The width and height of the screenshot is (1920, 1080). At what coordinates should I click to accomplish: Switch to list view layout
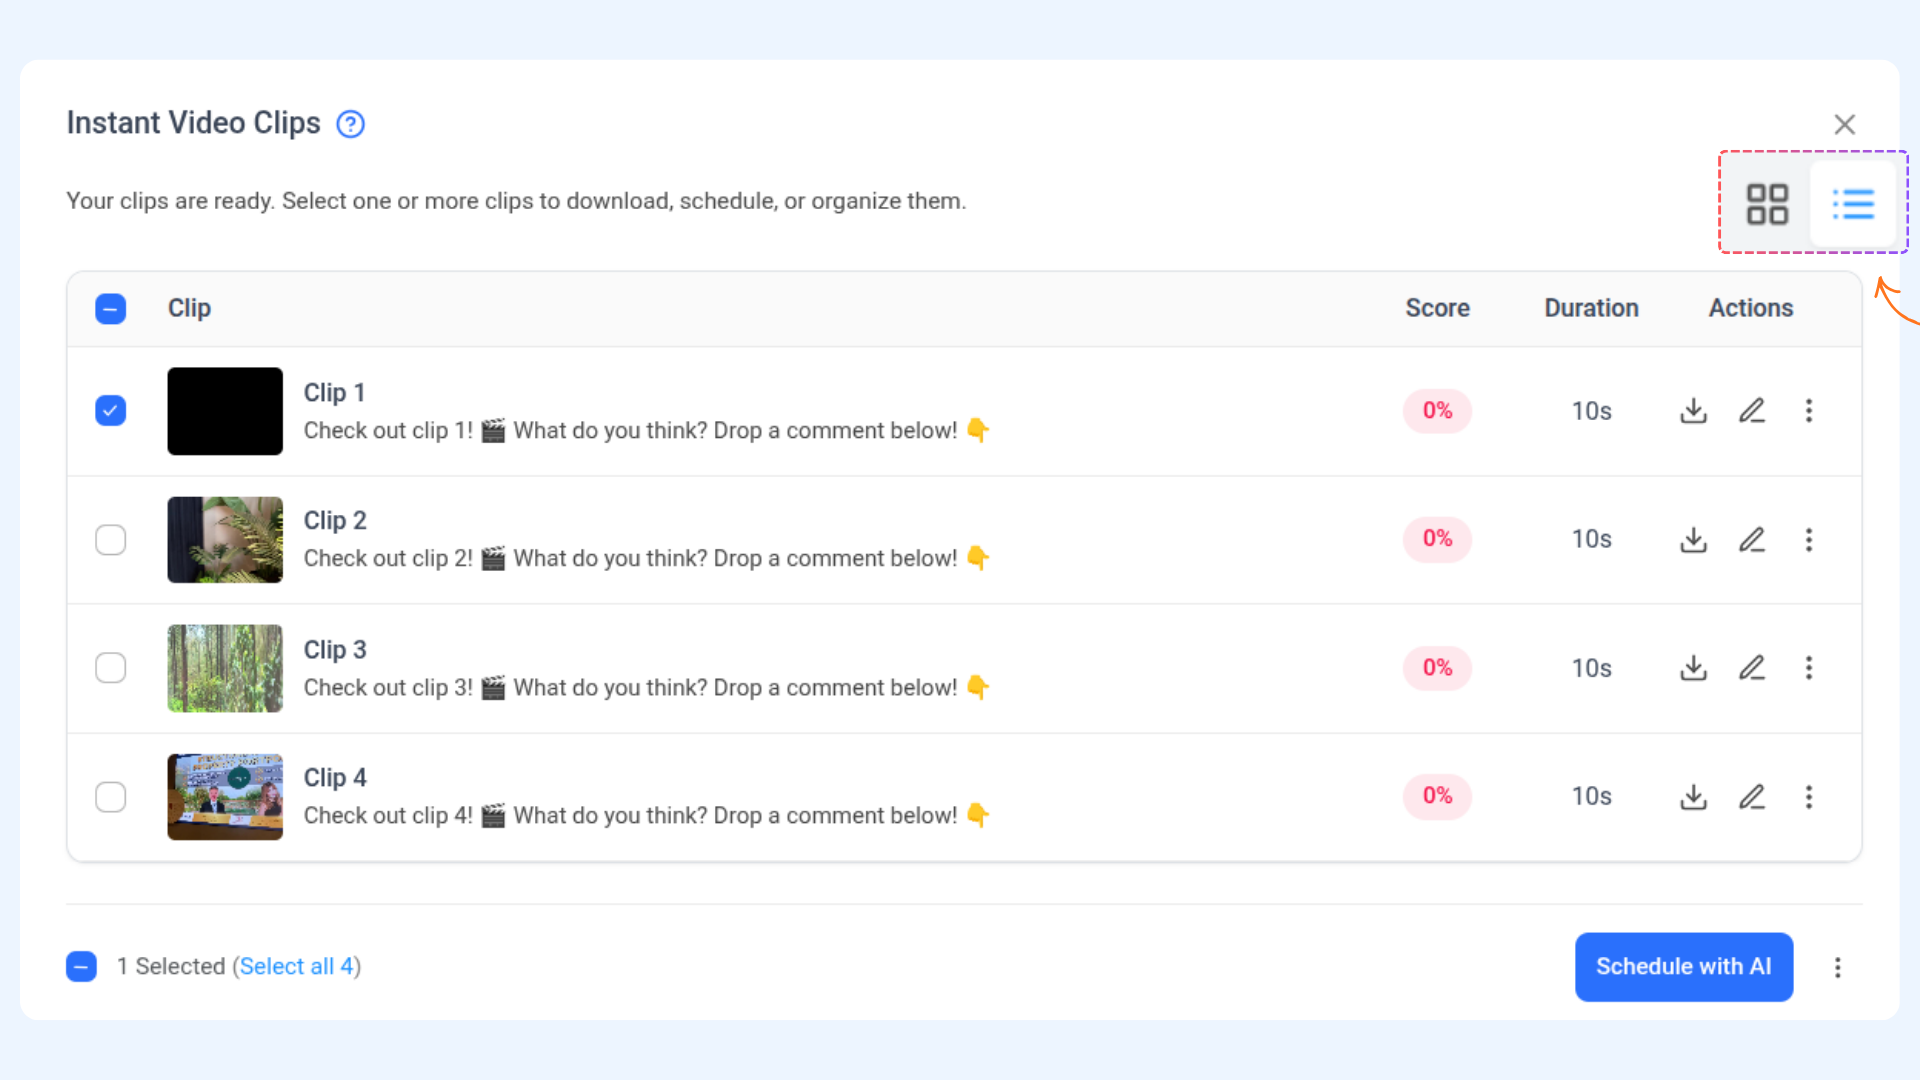(x=1853, y=204)
